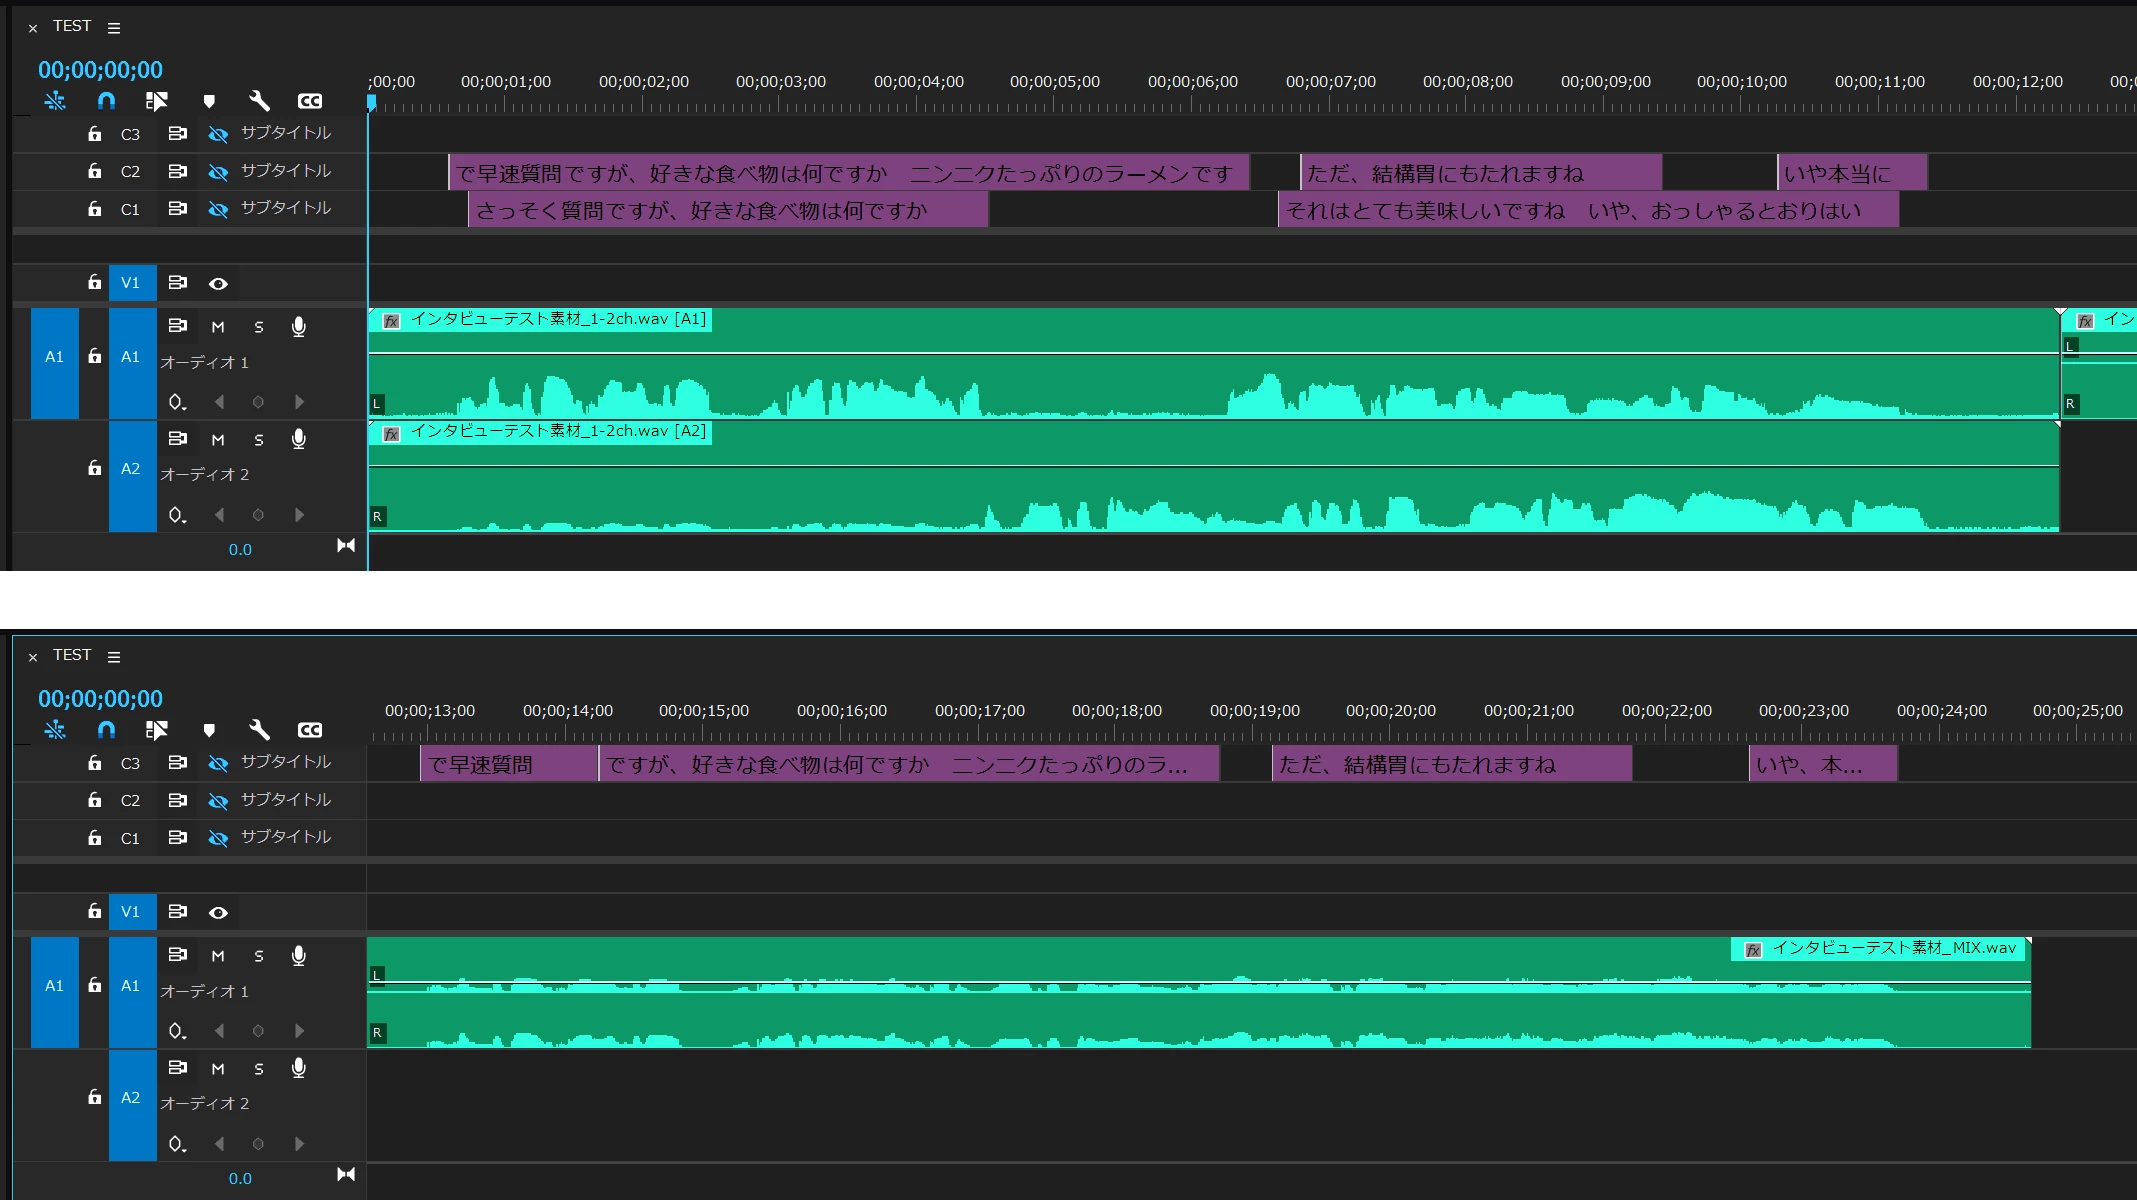The width and height of the screenshot is (2137, 1200).
Task: Toggle CC caption display in bottom timeline
Action: 310,730
